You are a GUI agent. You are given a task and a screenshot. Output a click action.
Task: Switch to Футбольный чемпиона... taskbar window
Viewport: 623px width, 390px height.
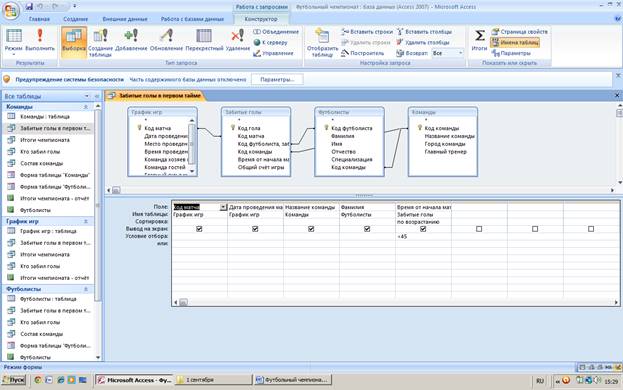pos(292,380)
